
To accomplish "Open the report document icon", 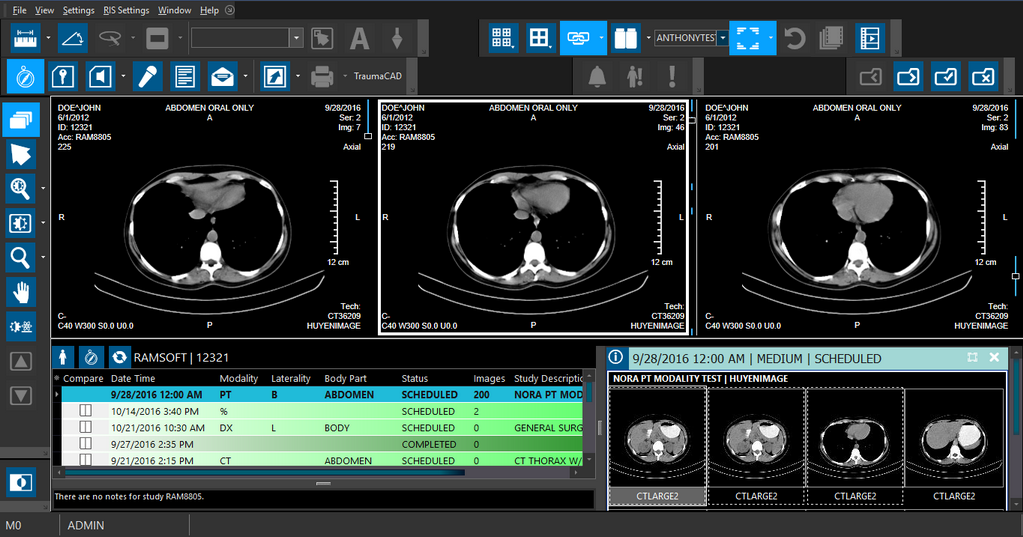I will point(184,76).
